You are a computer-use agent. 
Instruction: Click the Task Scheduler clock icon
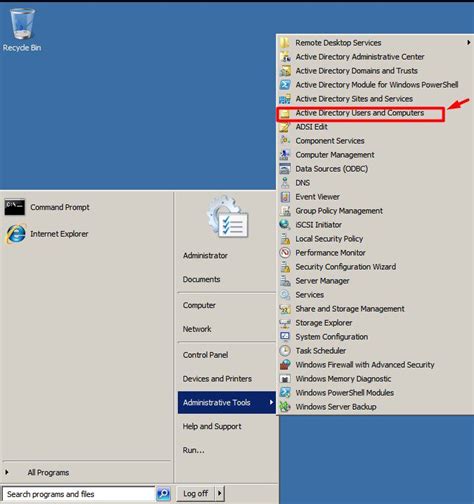pos(285,351)
